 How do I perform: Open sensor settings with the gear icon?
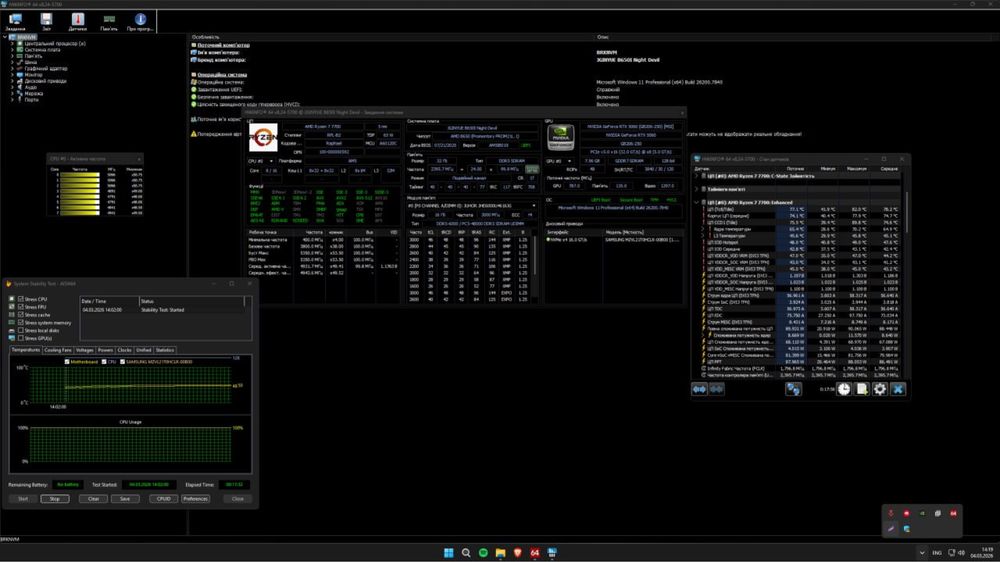(880, 389)
